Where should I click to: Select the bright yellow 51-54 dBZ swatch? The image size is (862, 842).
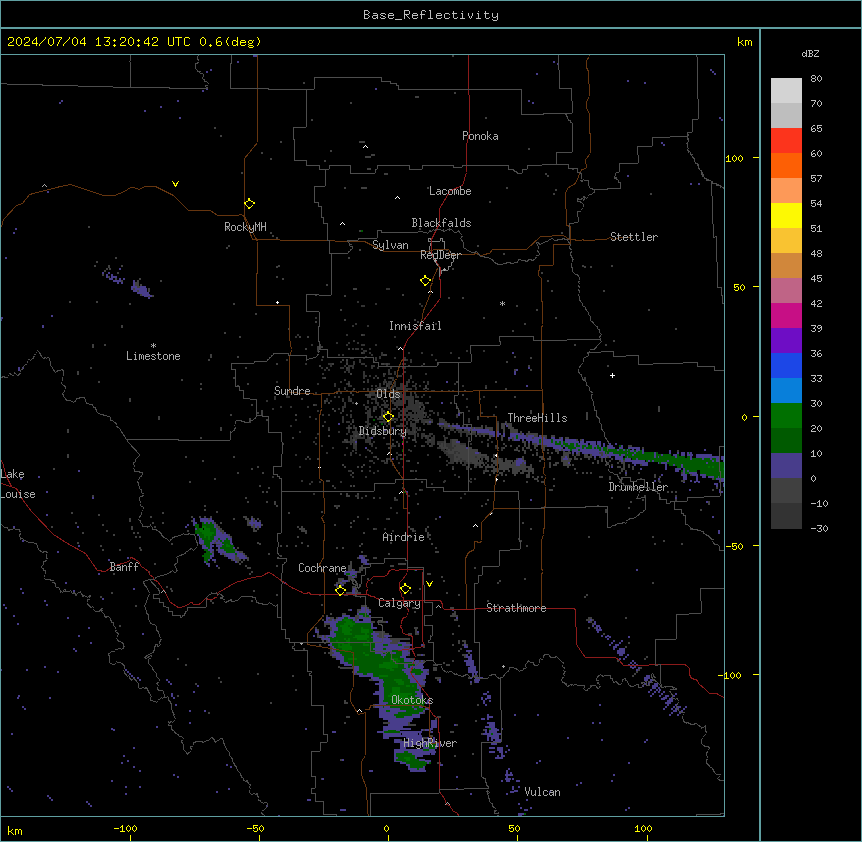pos(786,215)
